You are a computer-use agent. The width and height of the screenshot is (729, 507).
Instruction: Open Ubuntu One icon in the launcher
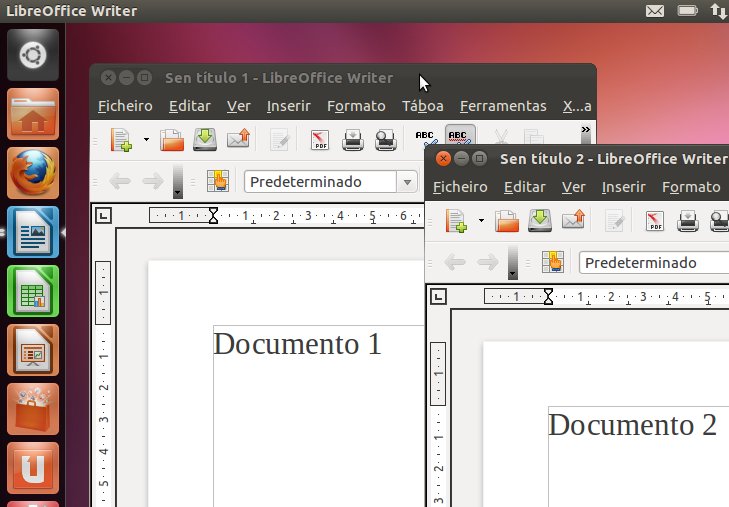click(x=33, y=468)
